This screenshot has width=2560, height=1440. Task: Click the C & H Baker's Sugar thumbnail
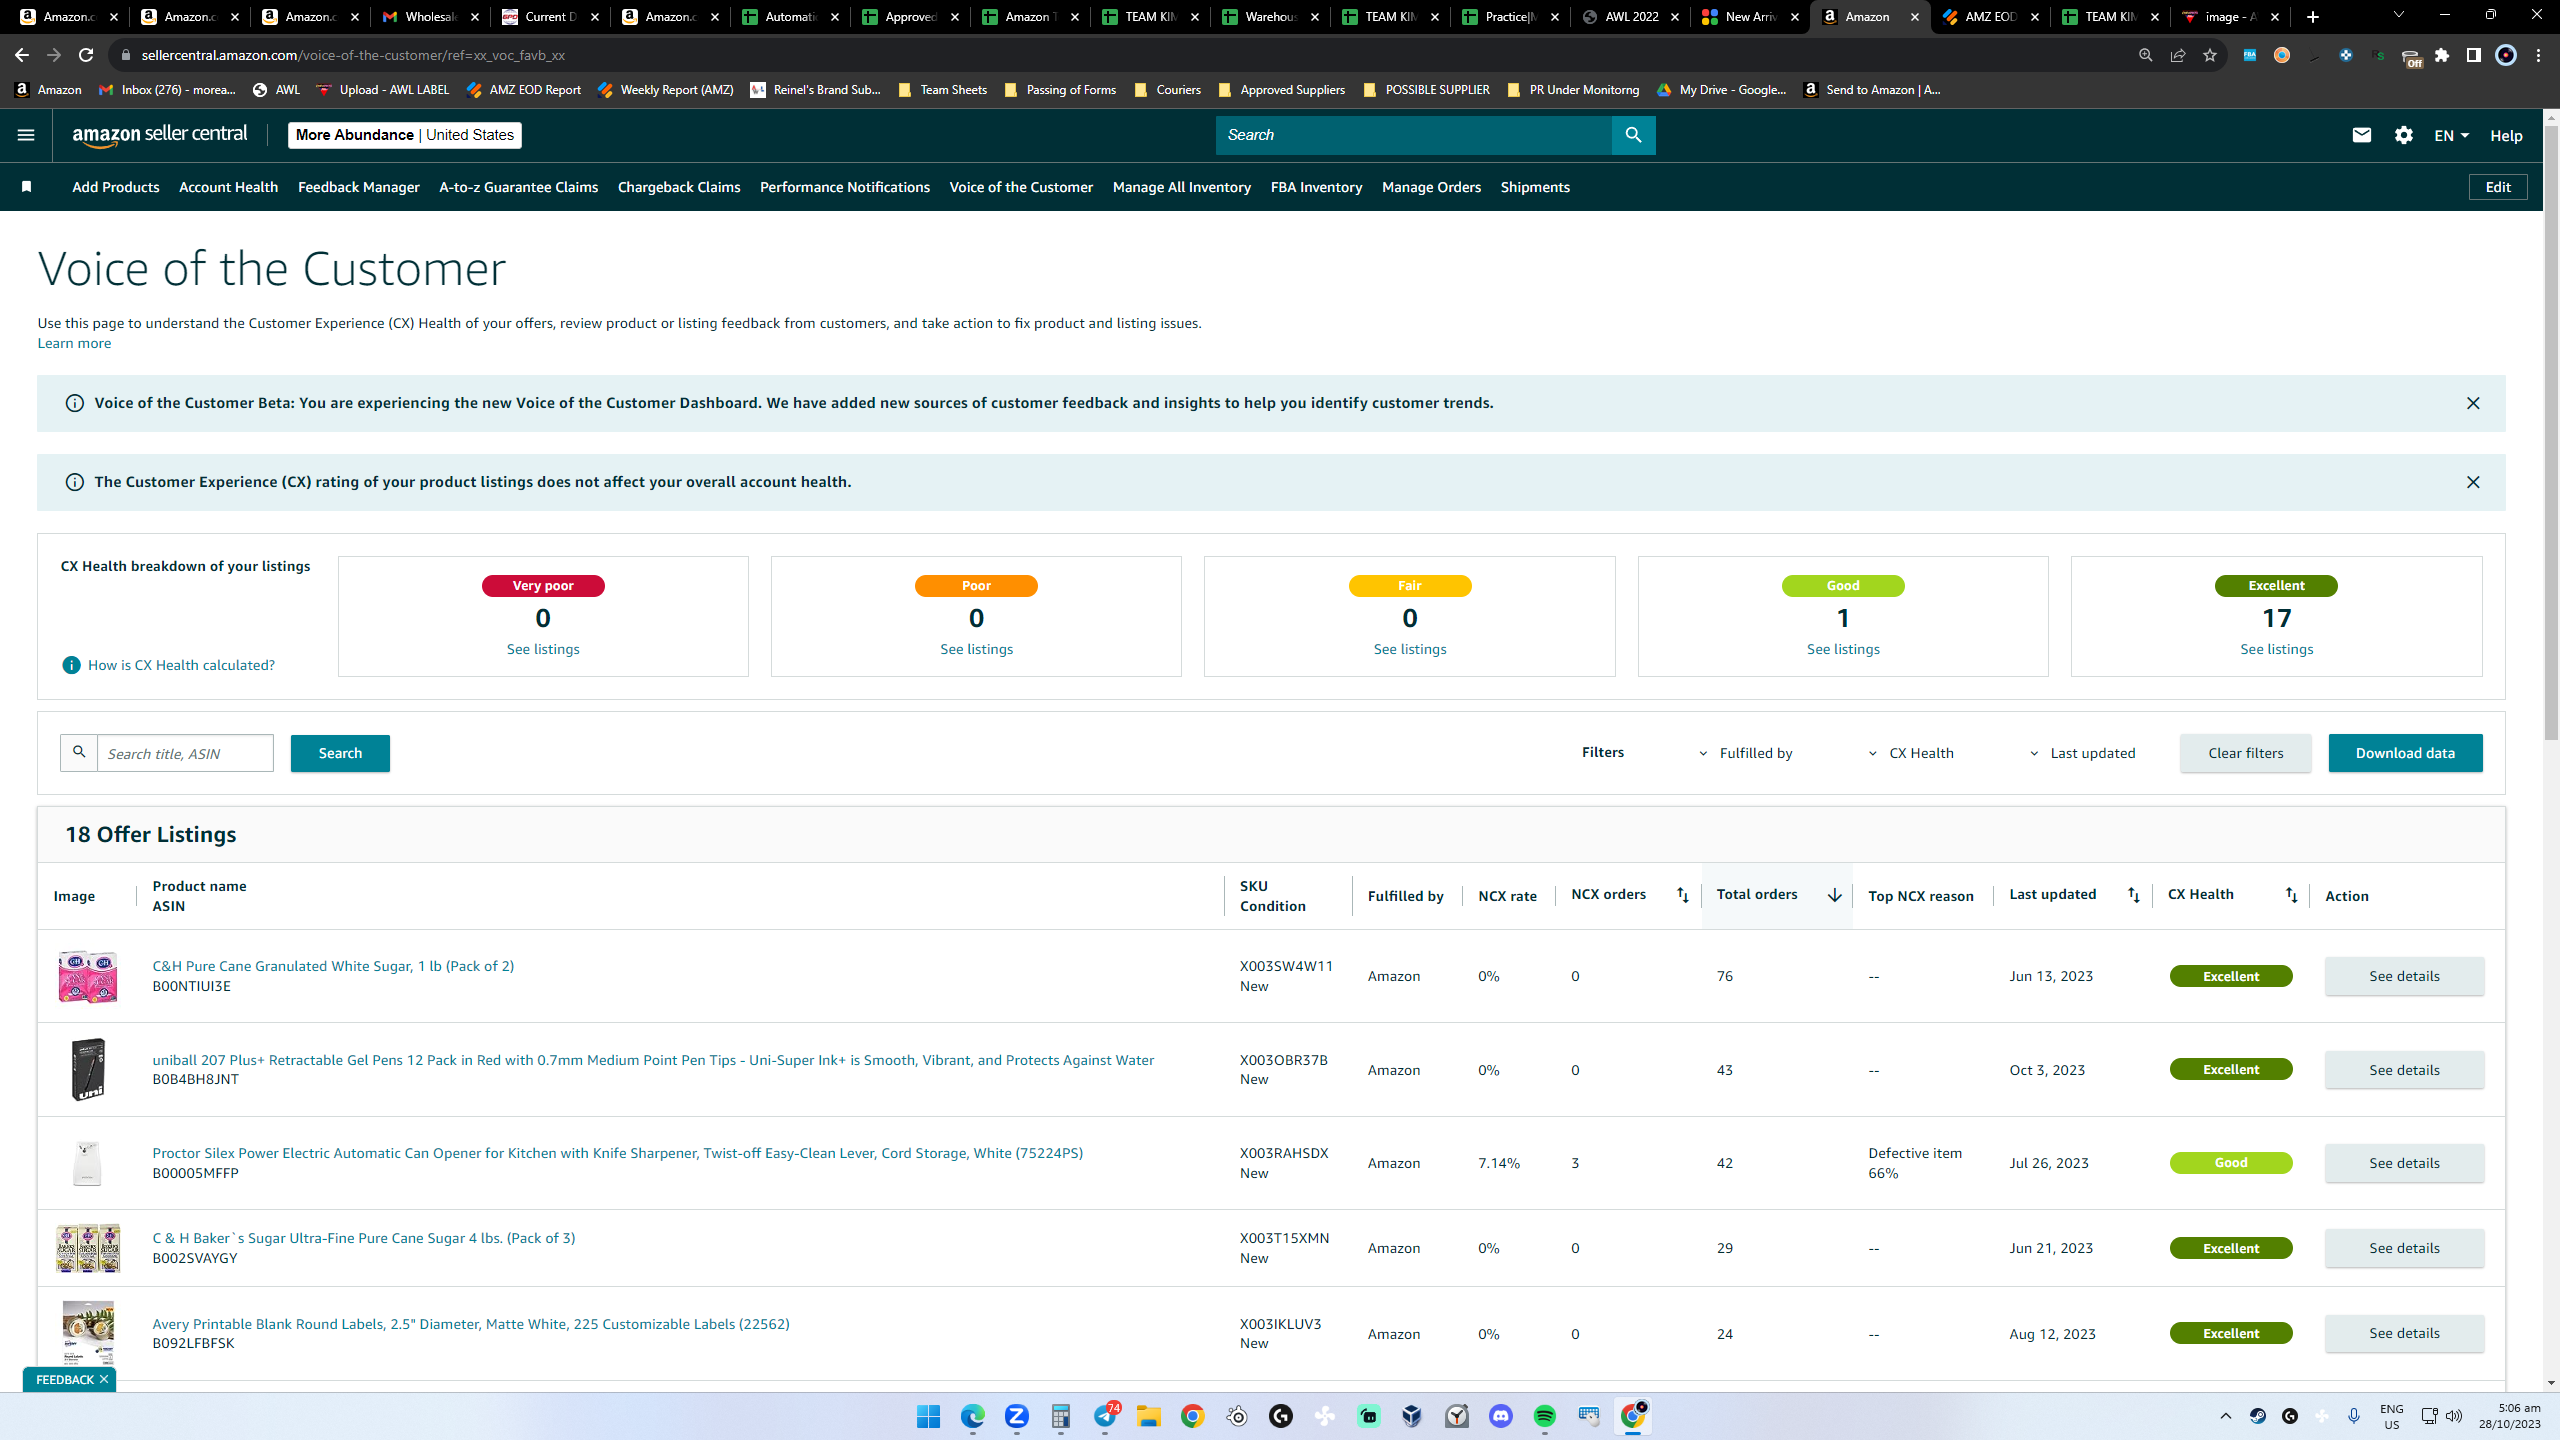[88, 1248]
